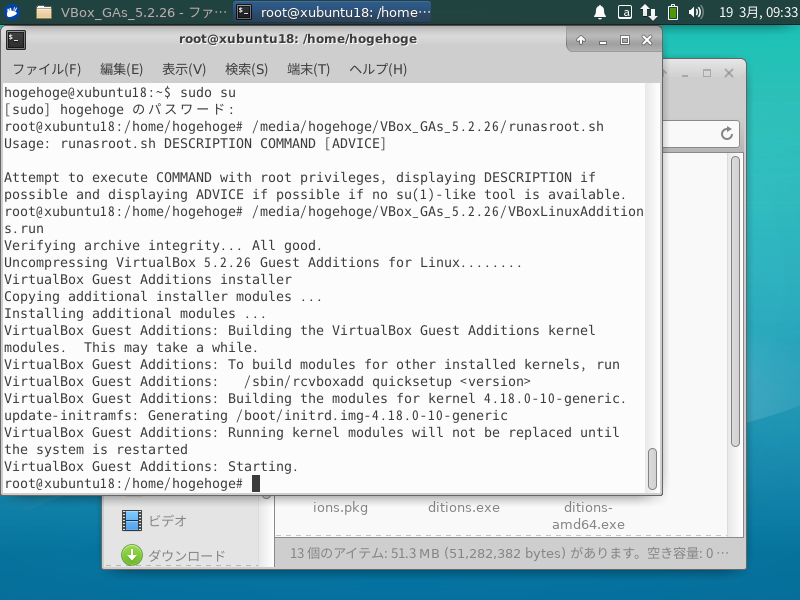The height and width of the screenshot is (600, 800).
Task: Open the Whisker applications menu icon
Action: 11,12
